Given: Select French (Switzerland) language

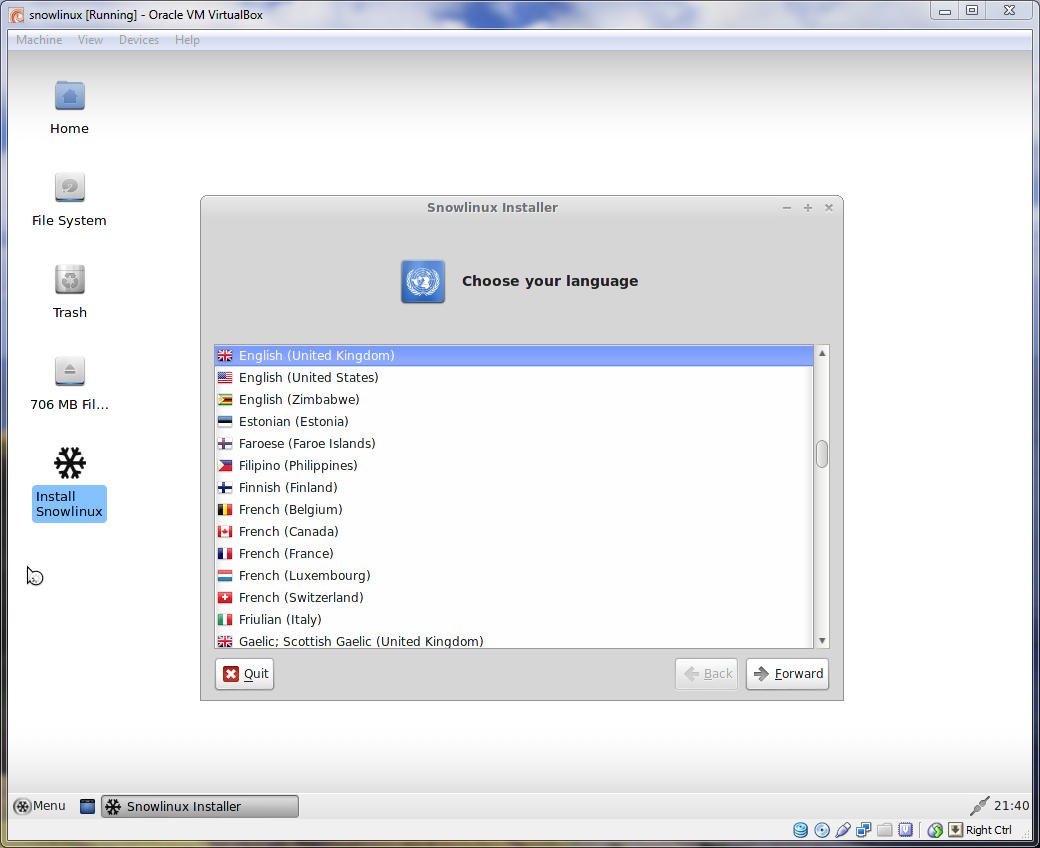Looking at the screenshot, I should click(514, 597).
